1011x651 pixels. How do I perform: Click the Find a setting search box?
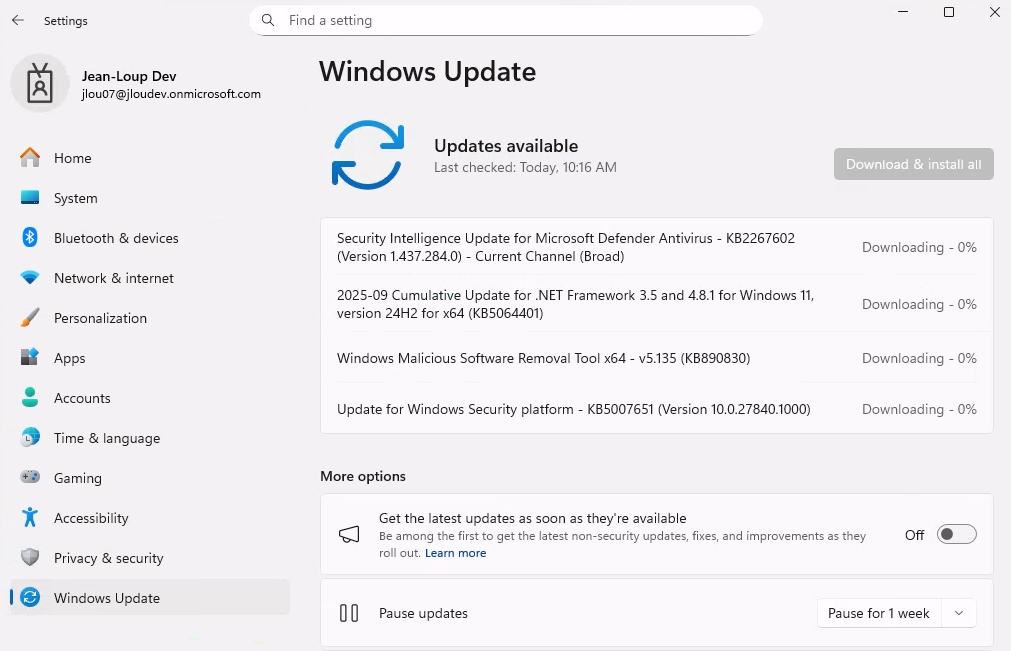point(505,20)
